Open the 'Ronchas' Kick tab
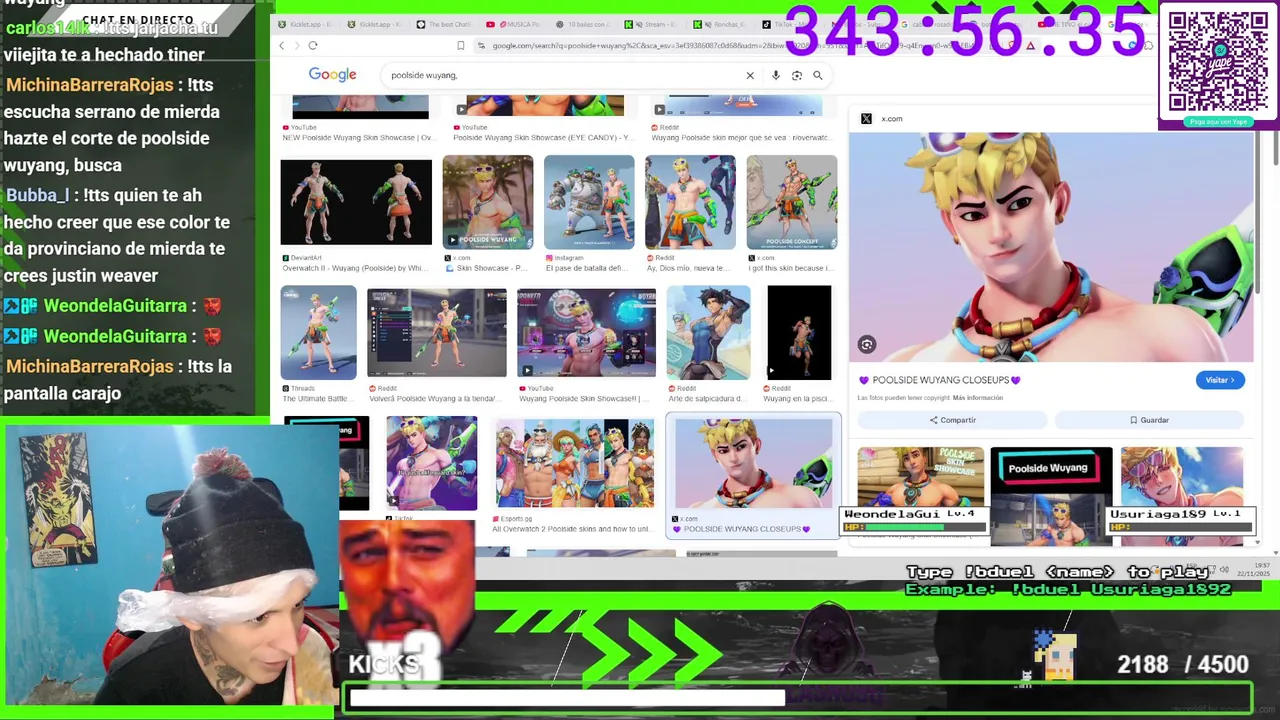This screenshot has height=720, width=1280. 721,24
